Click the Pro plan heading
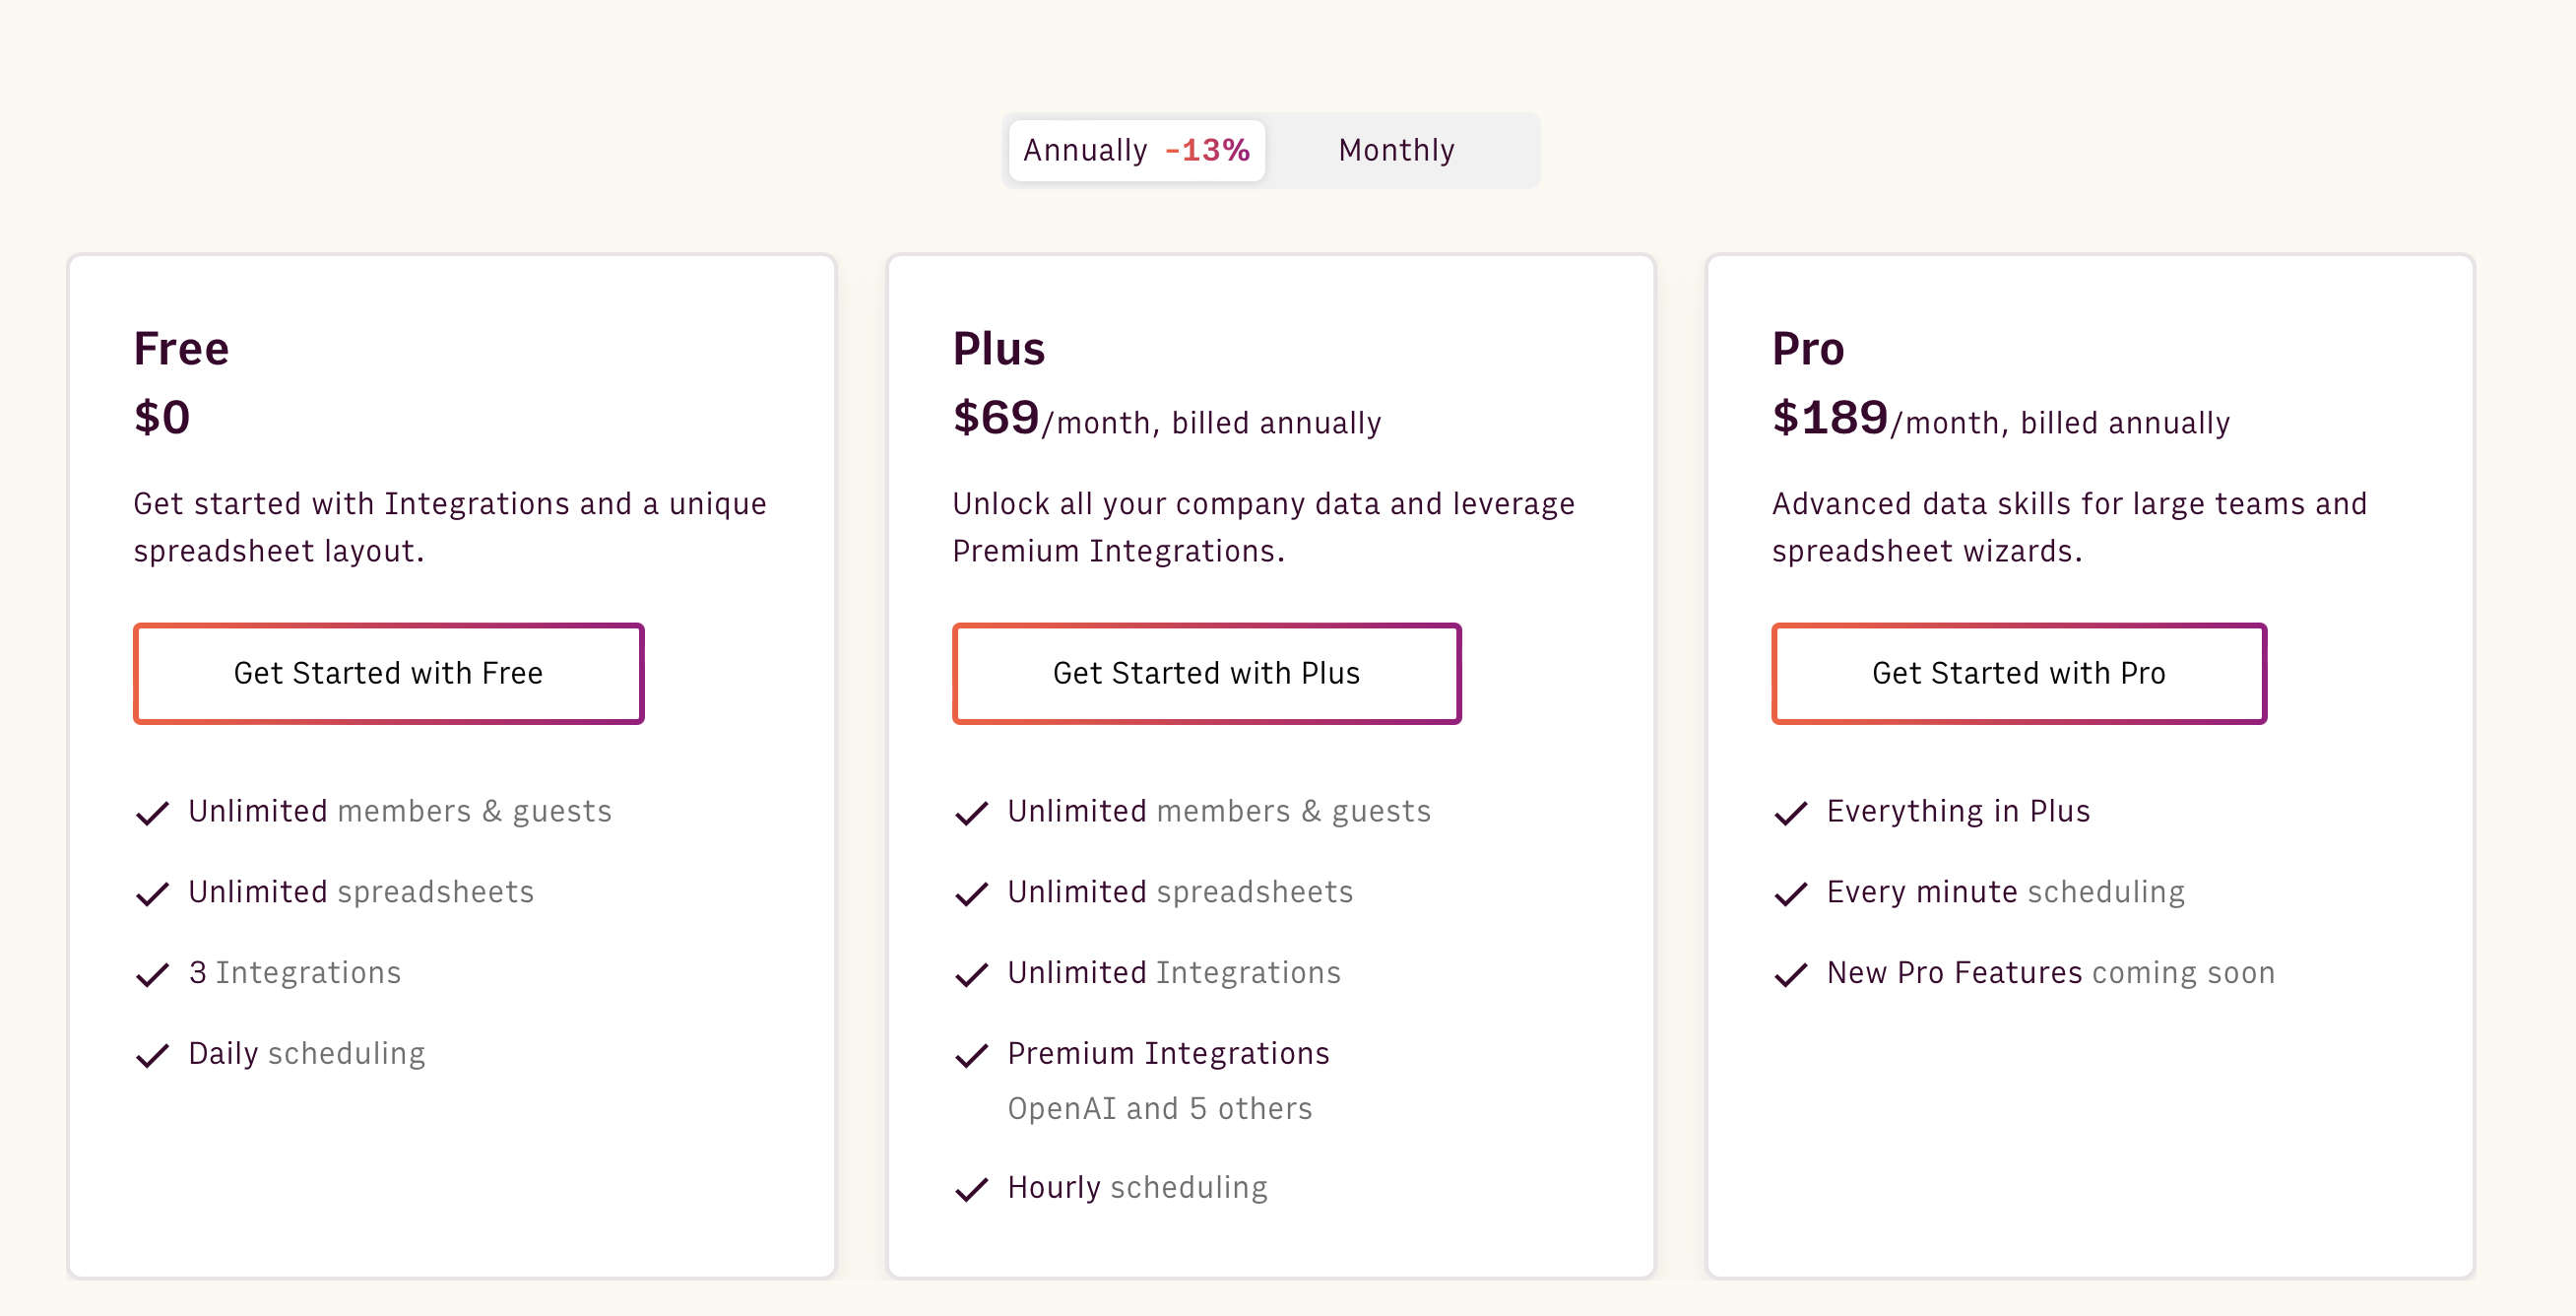Screen dimensions: 2576x1316 tap(1807, 349)
